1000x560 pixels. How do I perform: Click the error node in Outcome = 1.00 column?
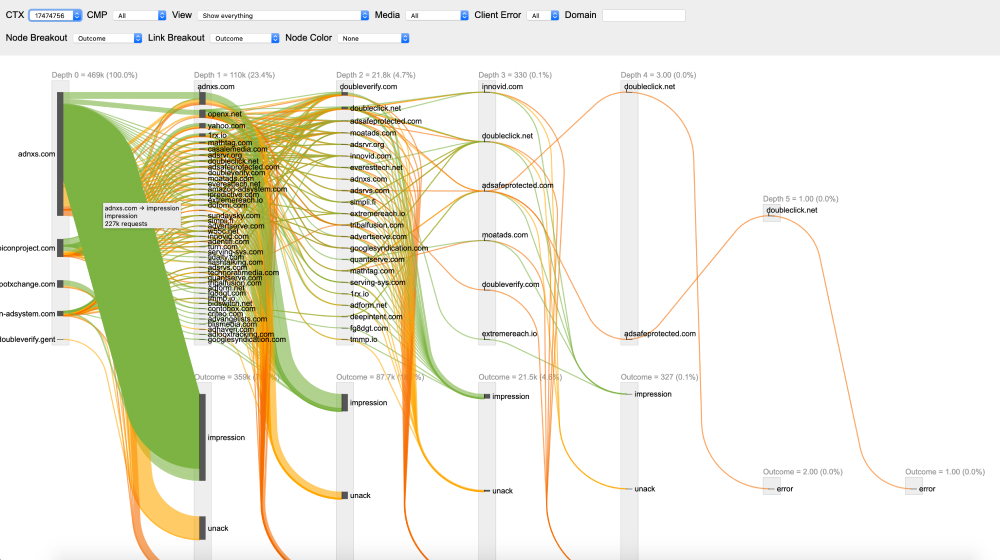click(x=913, y=488)
